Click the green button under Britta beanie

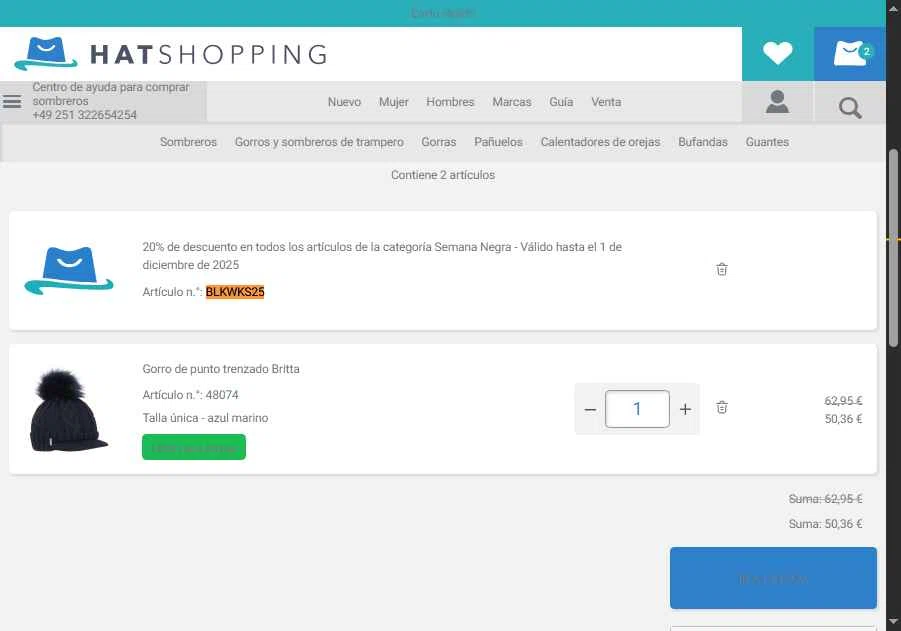(194, 447)
